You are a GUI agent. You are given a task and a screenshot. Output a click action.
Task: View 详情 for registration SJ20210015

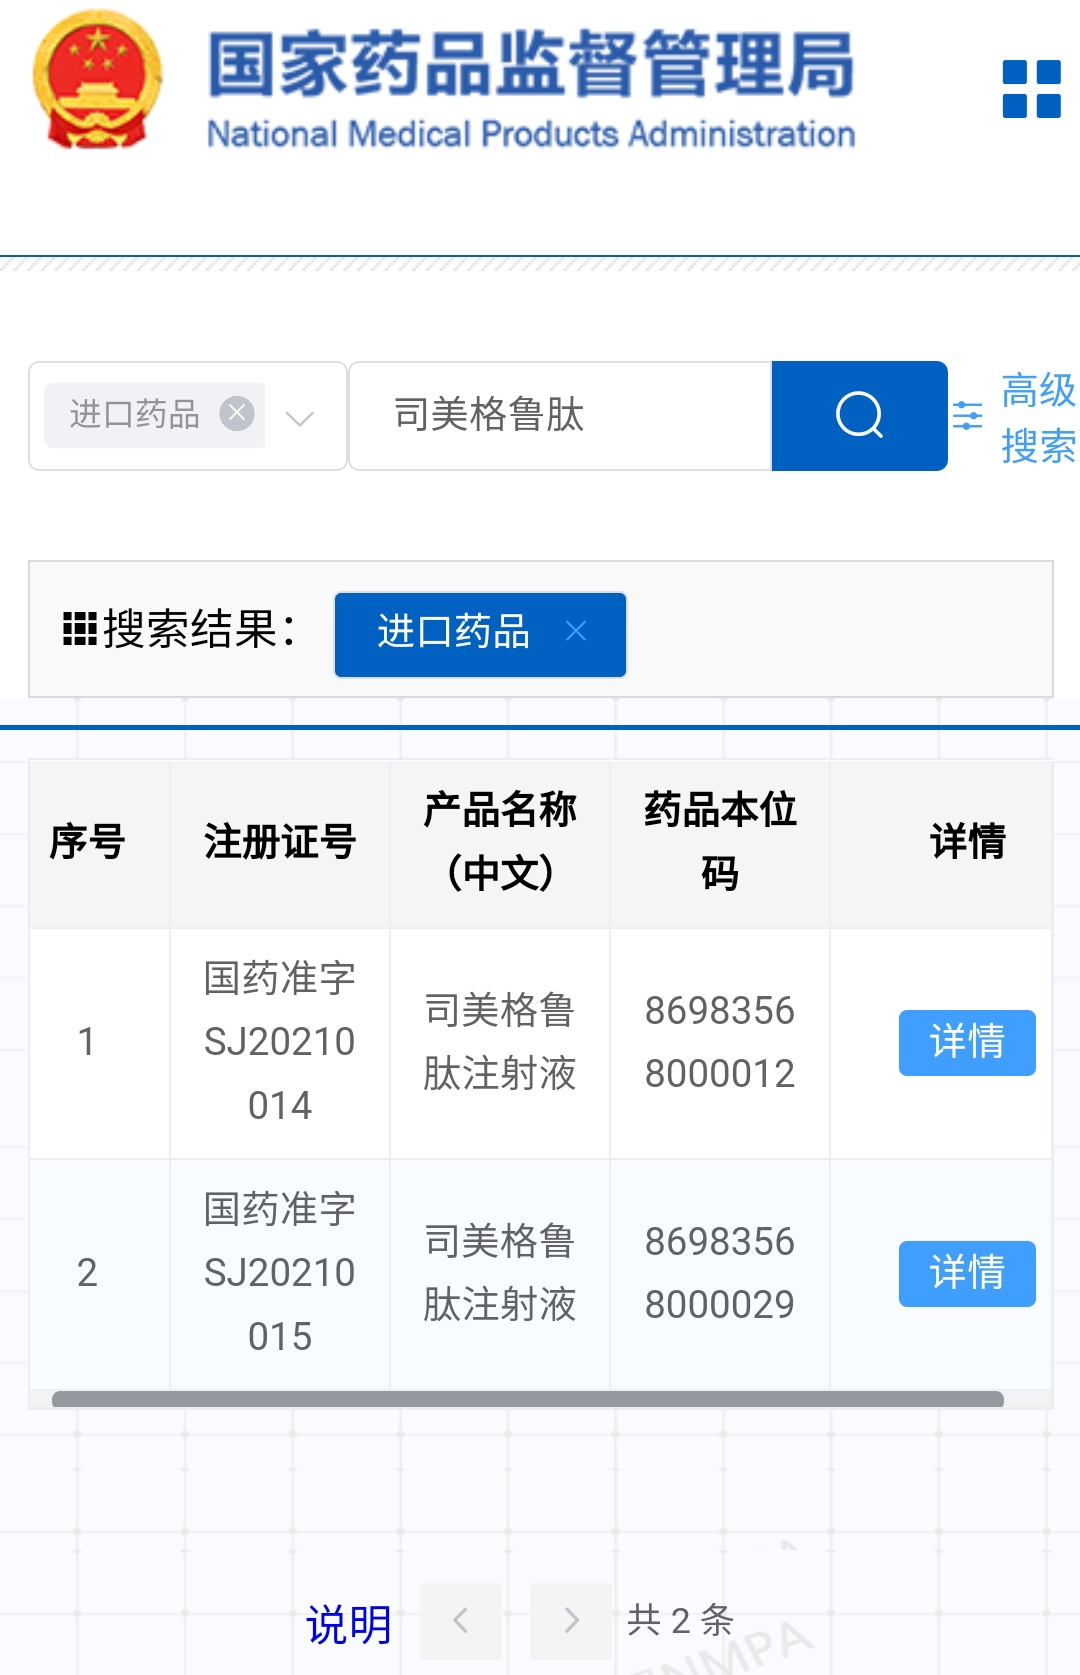(966, 1273)
